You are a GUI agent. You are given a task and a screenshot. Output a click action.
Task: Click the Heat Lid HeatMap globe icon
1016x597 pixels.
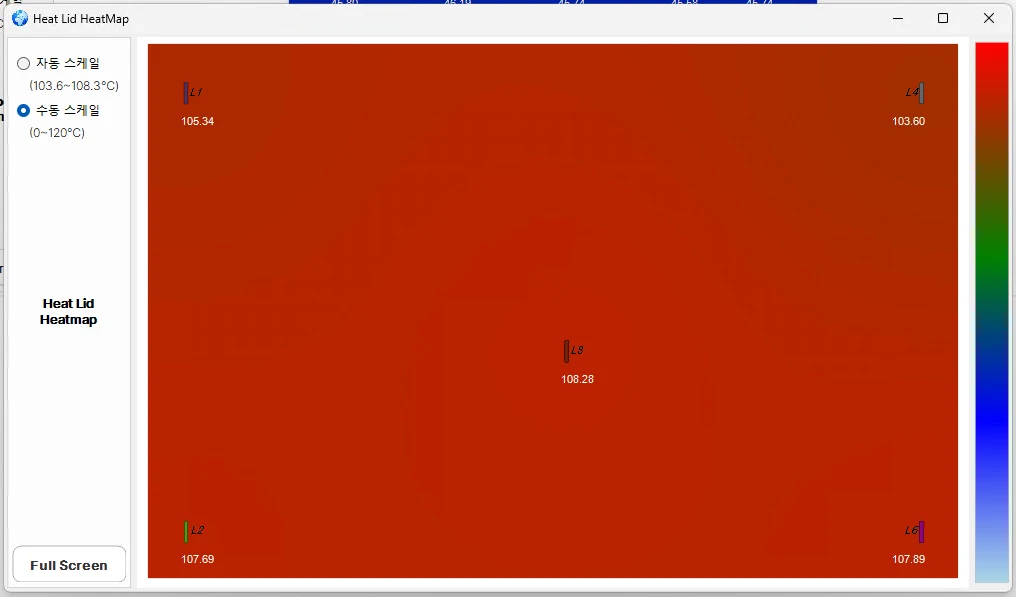coord(20,18)
